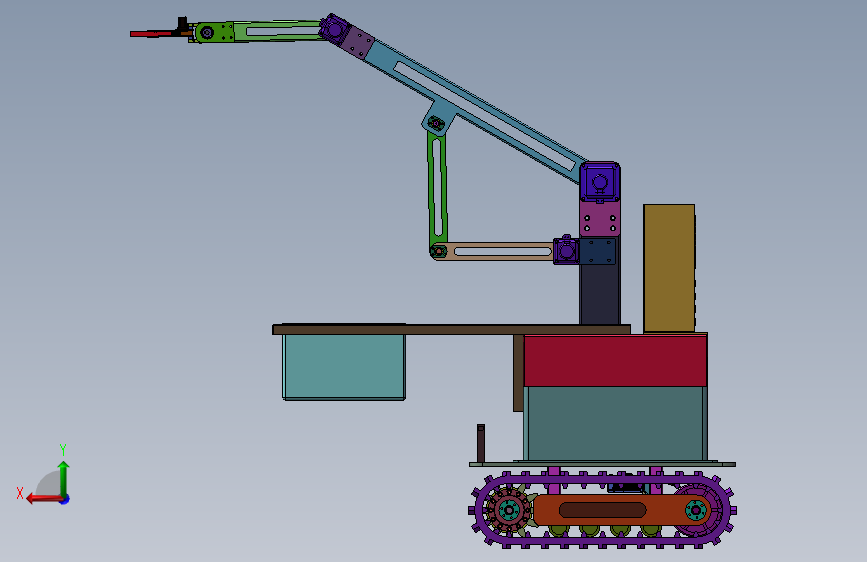Click the green "Y" label above the triad
The image size is (867, 562).
pos(63,449)
